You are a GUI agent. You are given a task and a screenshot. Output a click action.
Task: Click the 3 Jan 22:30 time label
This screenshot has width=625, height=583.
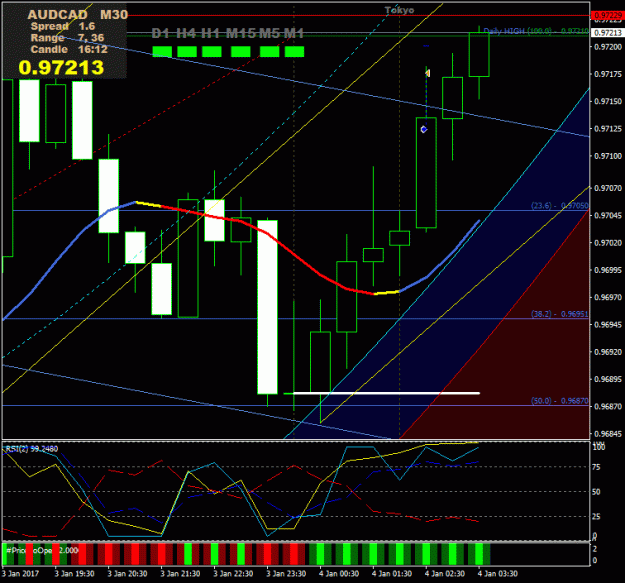234,574
